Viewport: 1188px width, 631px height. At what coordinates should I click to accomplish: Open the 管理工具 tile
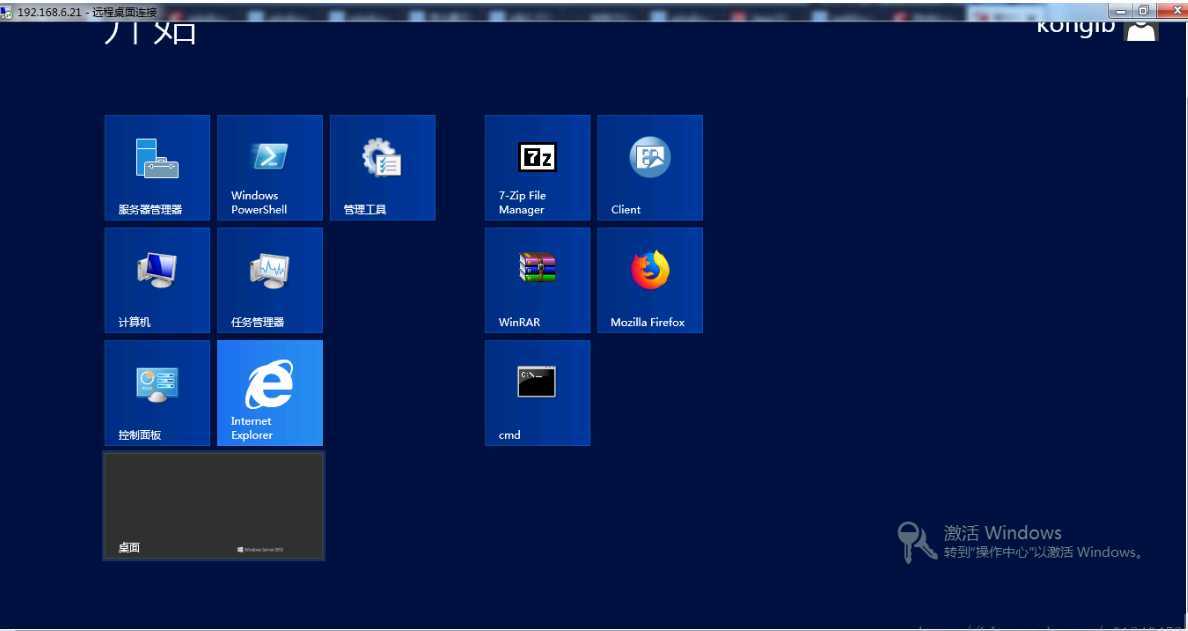[383, 167]
